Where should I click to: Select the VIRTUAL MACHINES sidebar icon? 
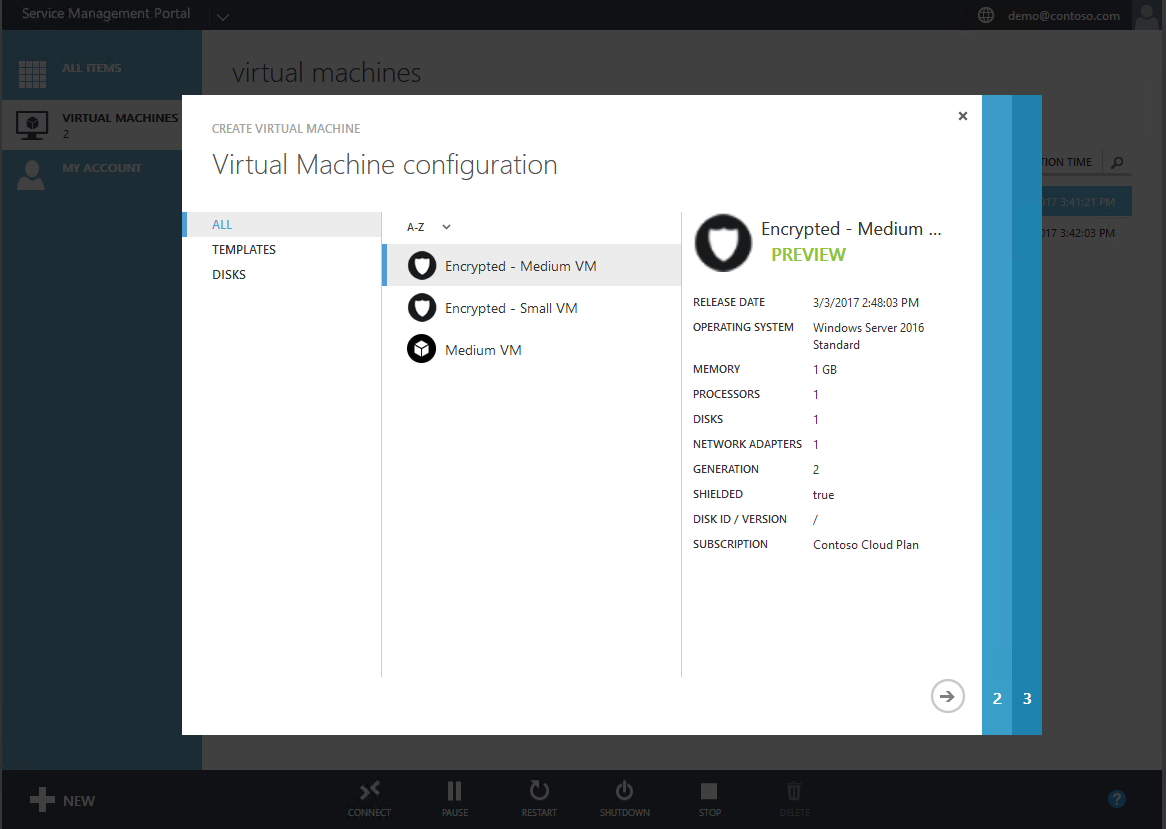coord(33,125)
